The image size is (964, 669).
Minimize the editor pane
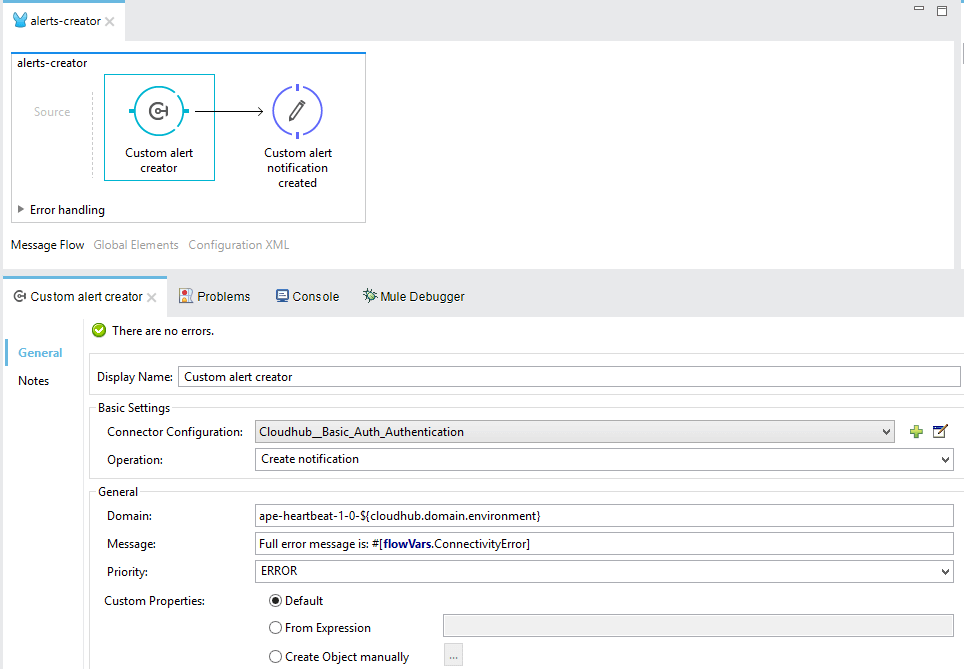(x=919, y=9)
